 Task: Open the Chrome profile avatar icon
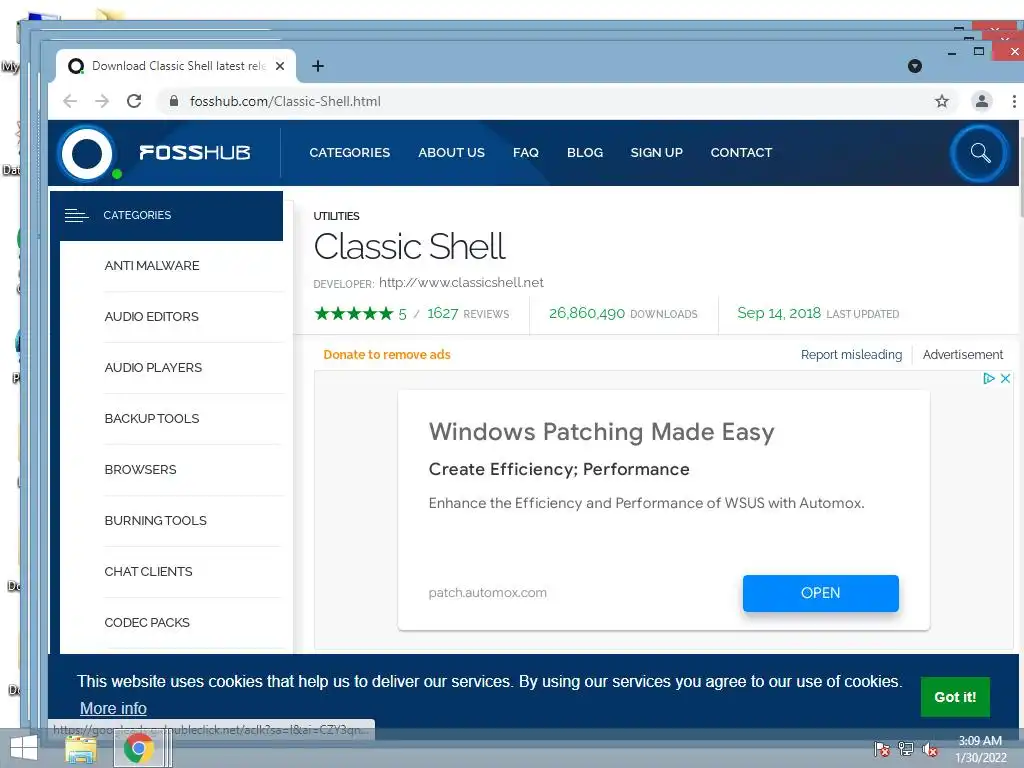point(981,101)
